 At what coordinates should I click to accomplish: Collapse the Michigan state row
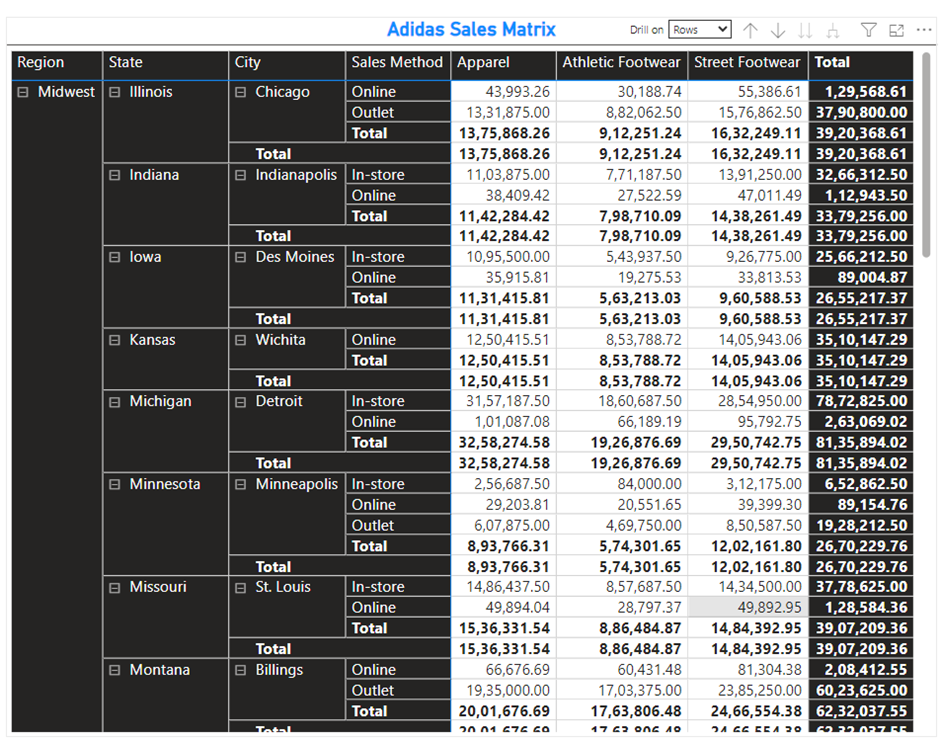click(115, 402)
